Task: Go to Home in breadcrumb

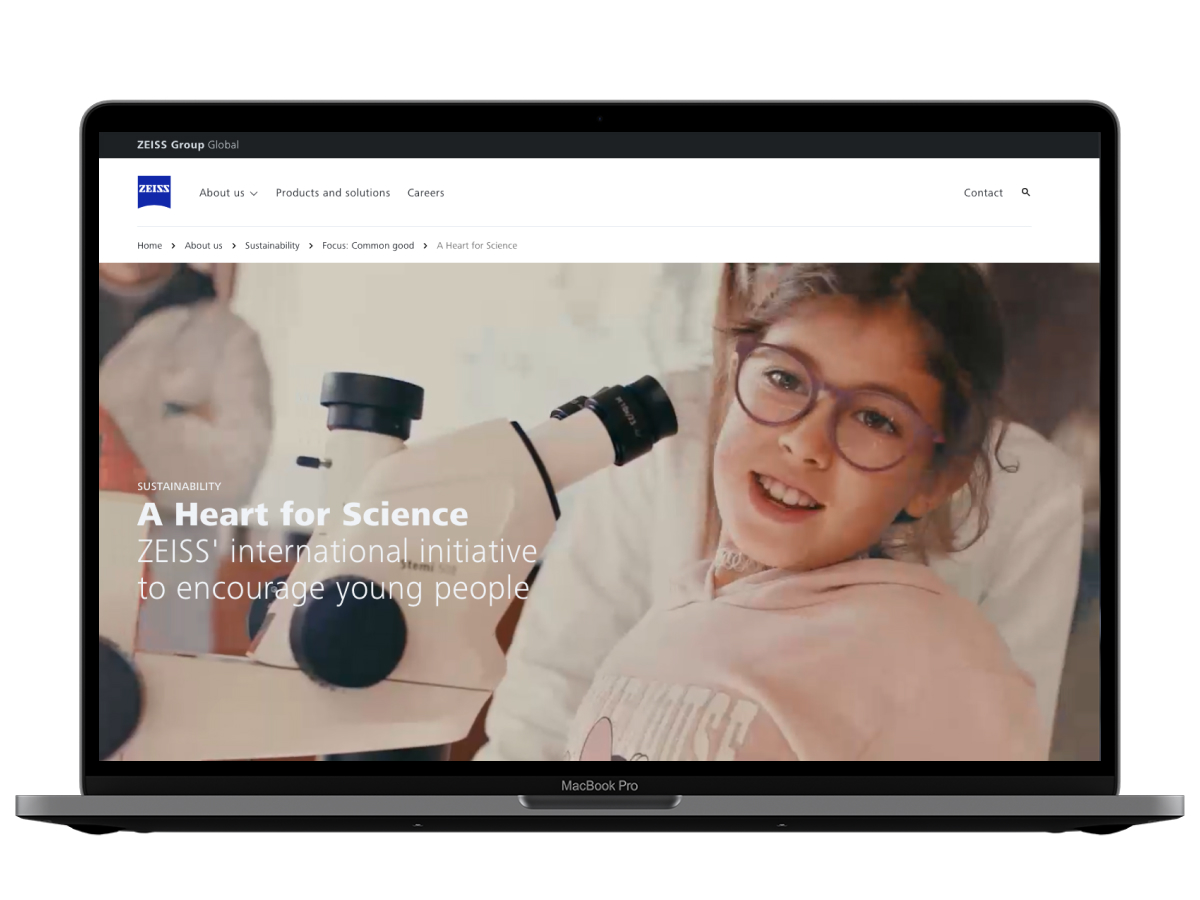Action: pos(149,245)
